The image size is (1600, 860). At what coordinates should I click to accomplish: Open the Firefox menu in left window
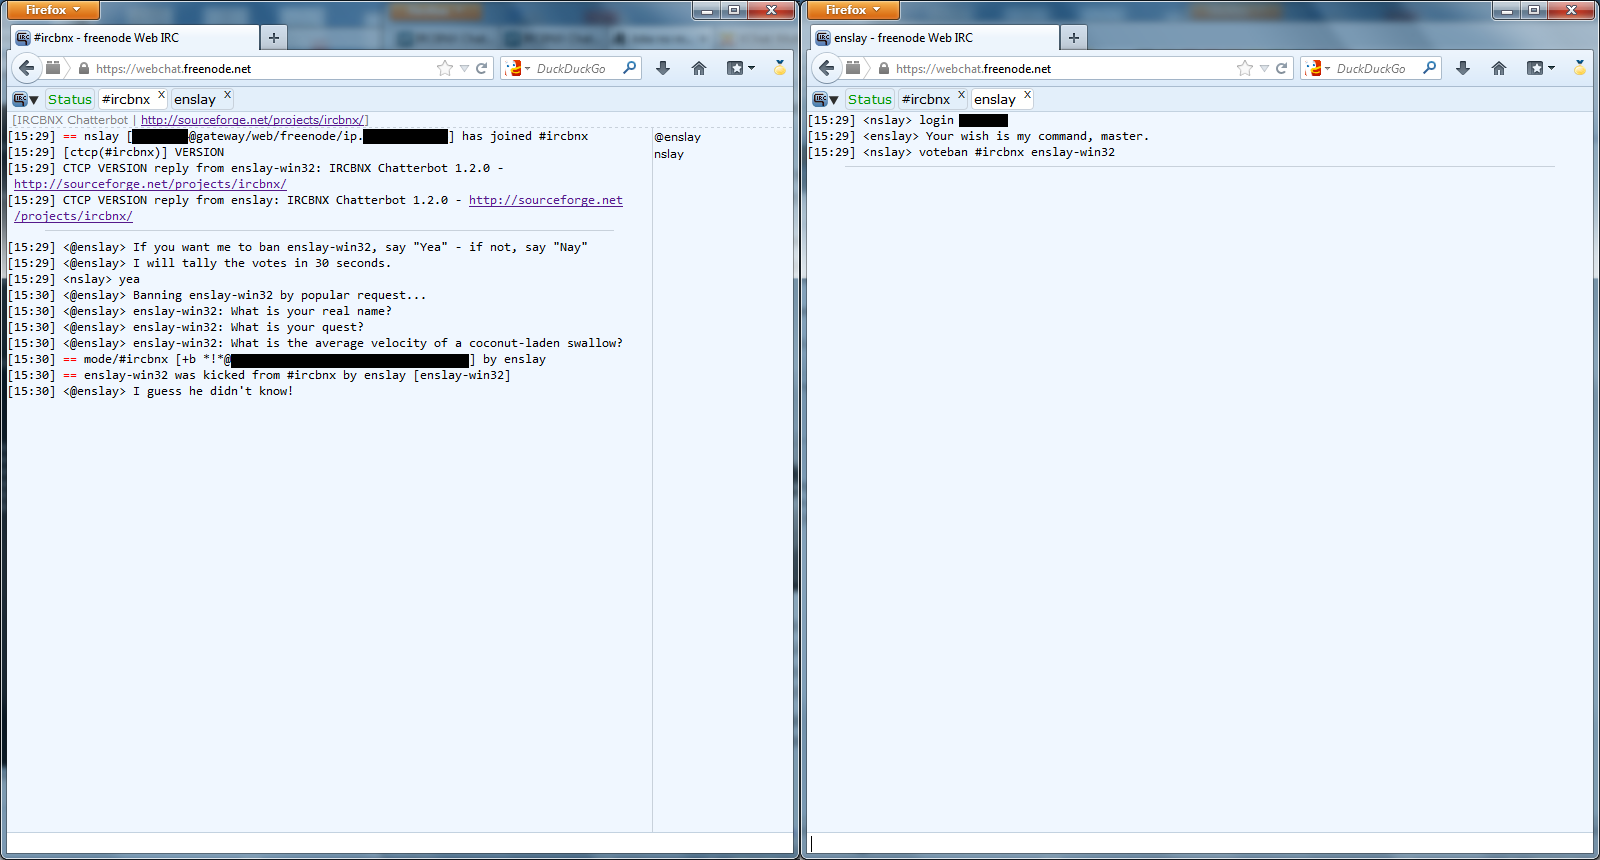(x=53, y=10)
